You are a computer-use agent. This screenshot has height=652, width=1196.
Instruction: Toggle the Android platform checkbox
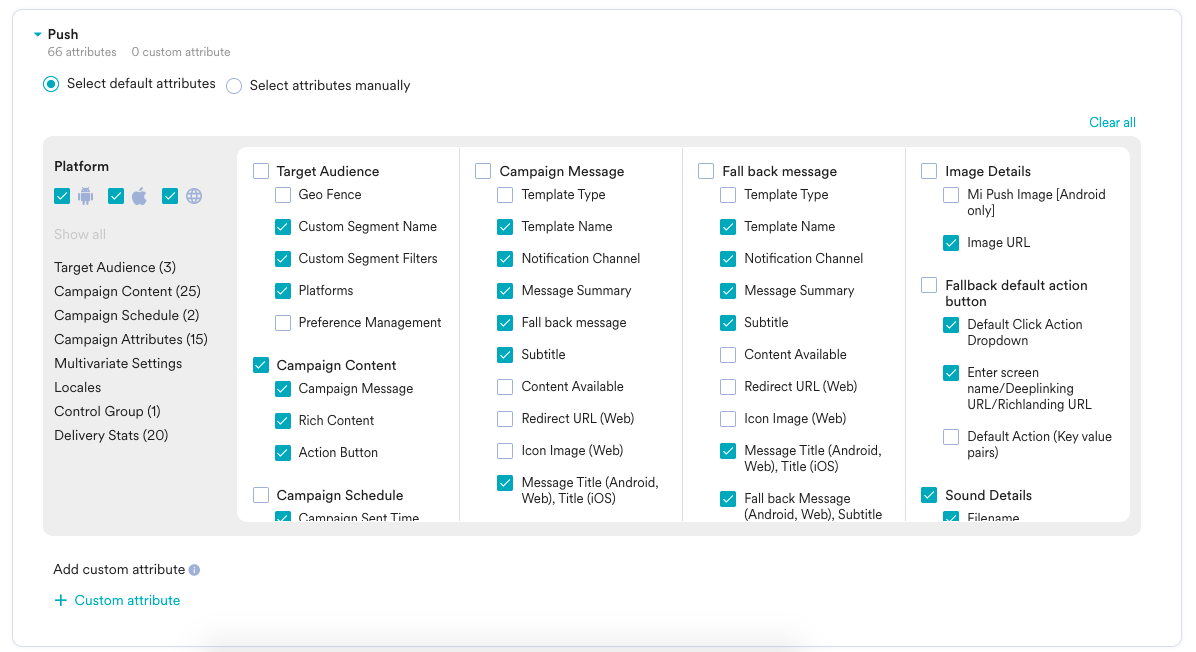tap(62, 196)
